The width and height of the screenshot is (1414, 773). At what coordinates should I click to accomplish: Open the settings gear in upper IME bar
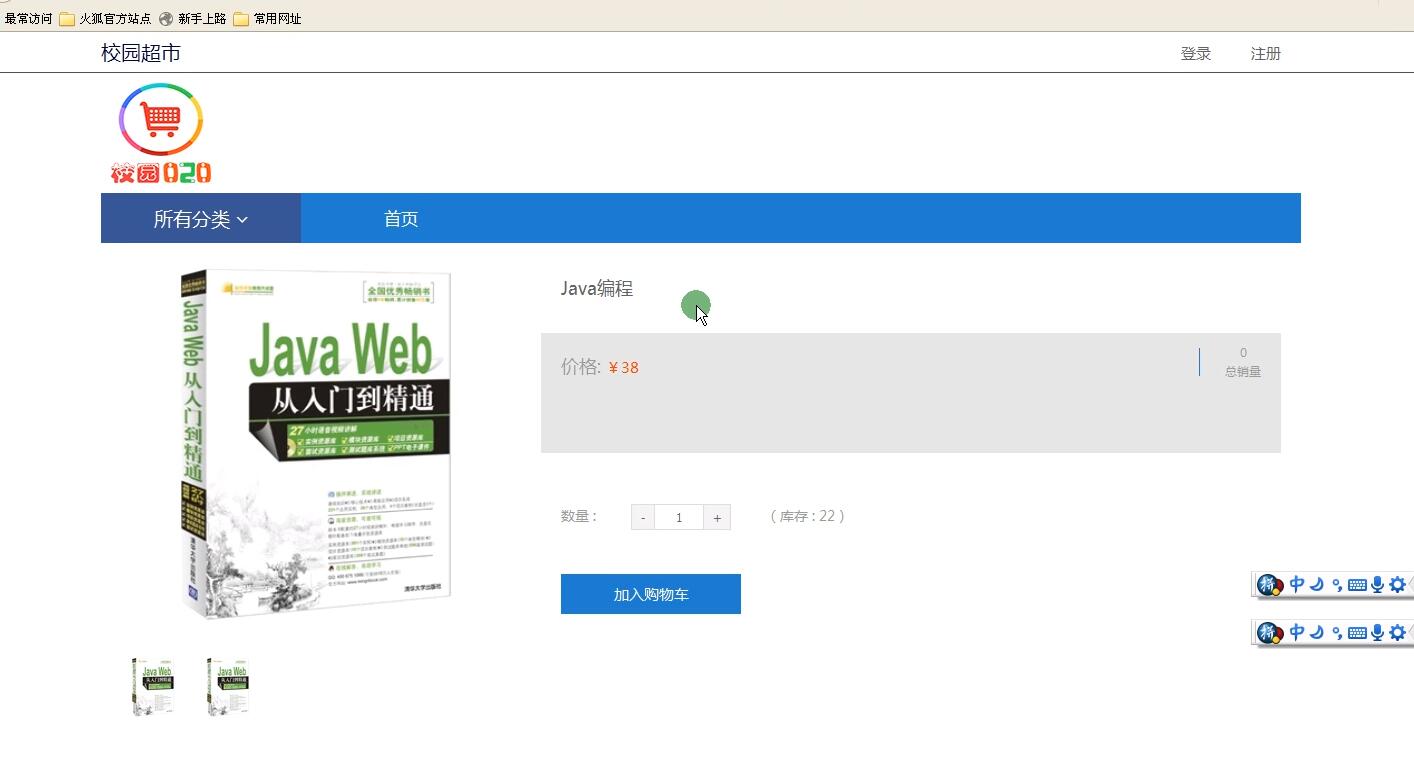[1397, 585]
